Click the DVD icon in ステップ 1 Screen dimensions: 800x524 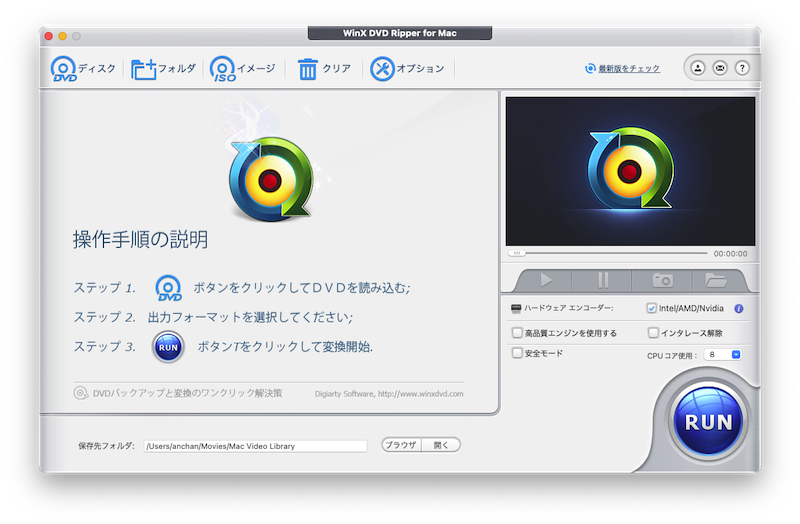tap(168, 288)
